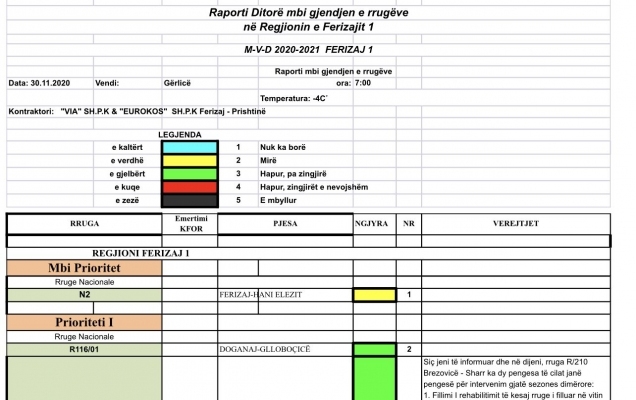Click the 'FERIZAJ-HANI ELEZIT' section cell
The image size is (636, 400).
pyautogui.click(x=285, y=295)
